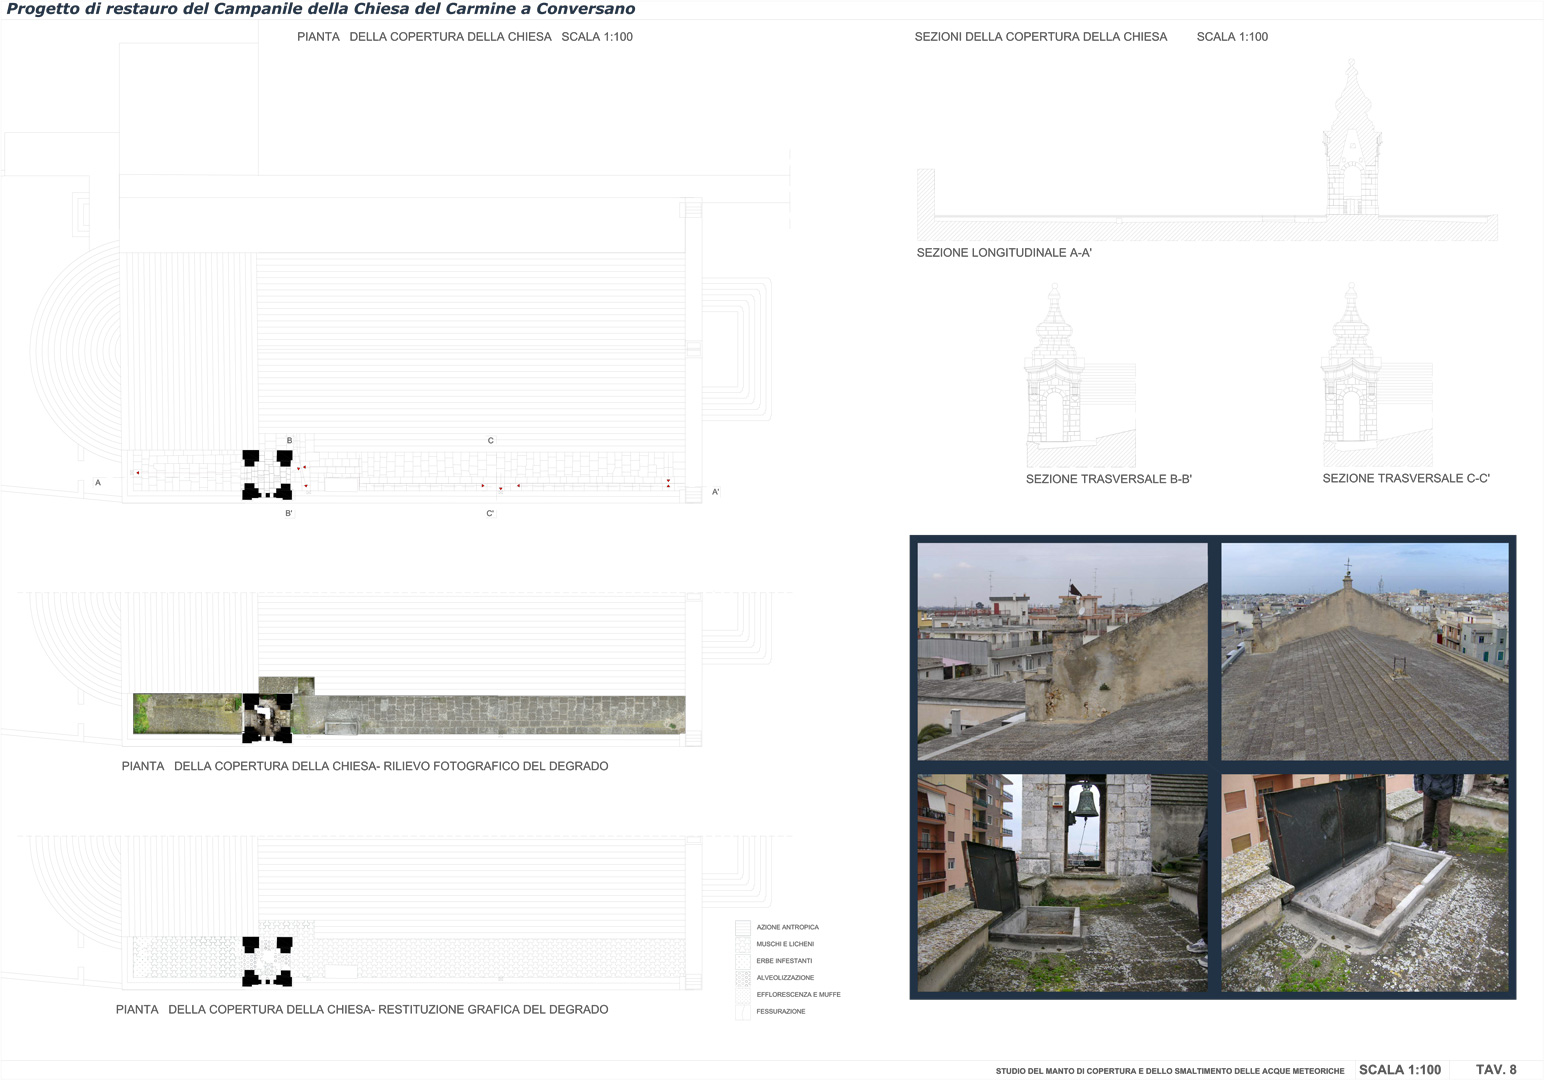Screen dimensions: 1544x1080
Task: Click the section marker B above the plan
Action: tap(290, 441)
